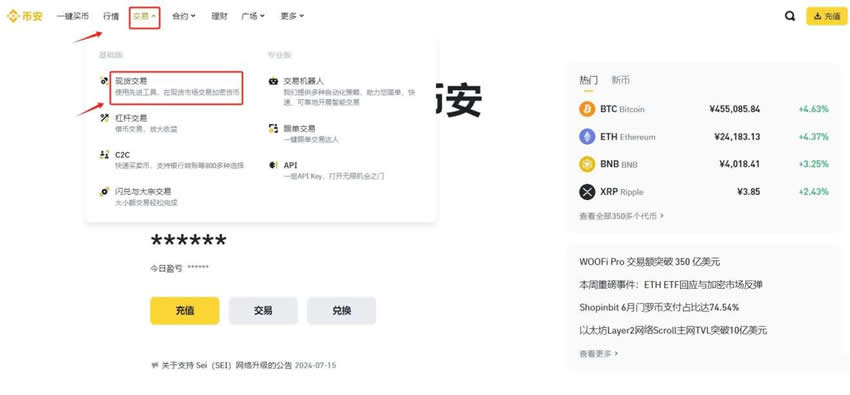Expand the 合约 dropdown menu
Screen dimensions: 850x395
[184, 16]
